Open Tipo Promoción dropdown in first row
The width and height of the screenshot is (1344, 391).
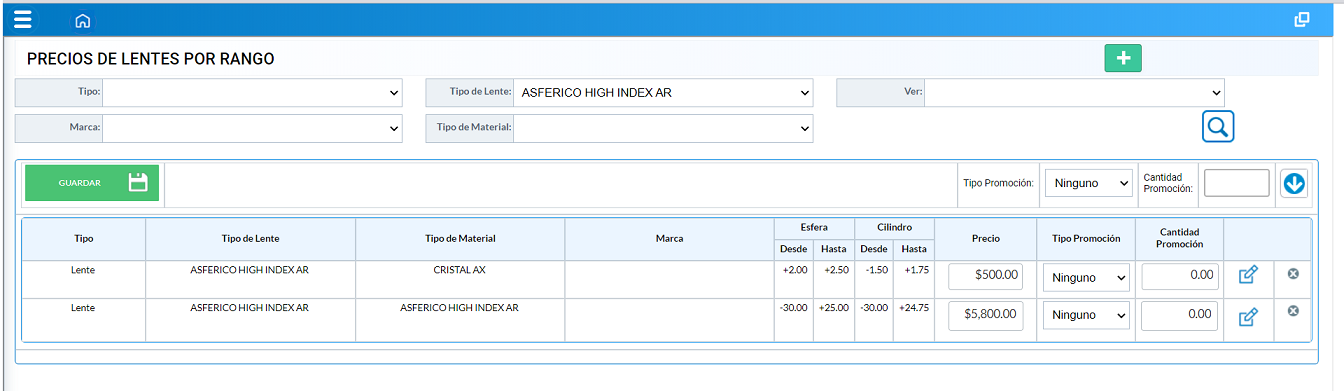tap(1086, 277)
